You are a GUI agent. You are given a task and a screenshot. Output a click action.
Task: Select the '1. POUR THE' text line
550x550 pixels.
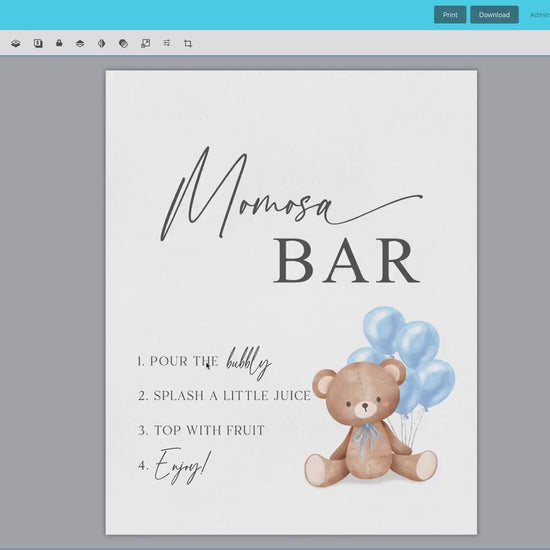coord(178,361)
